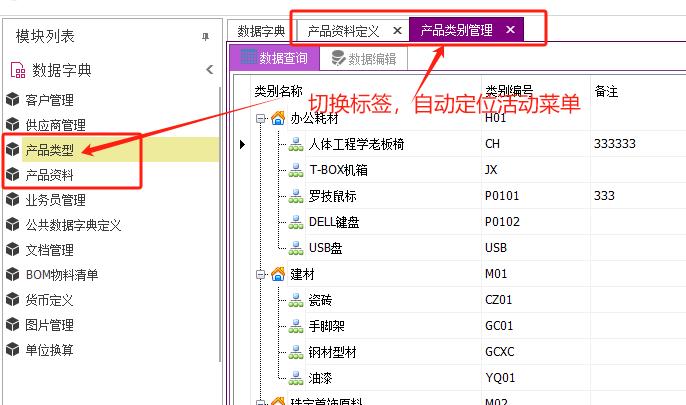The width and height of the screenshot is (686, 405).
Task: Switch to 产品资料定义 tab
Action: (x=343, y=31)
